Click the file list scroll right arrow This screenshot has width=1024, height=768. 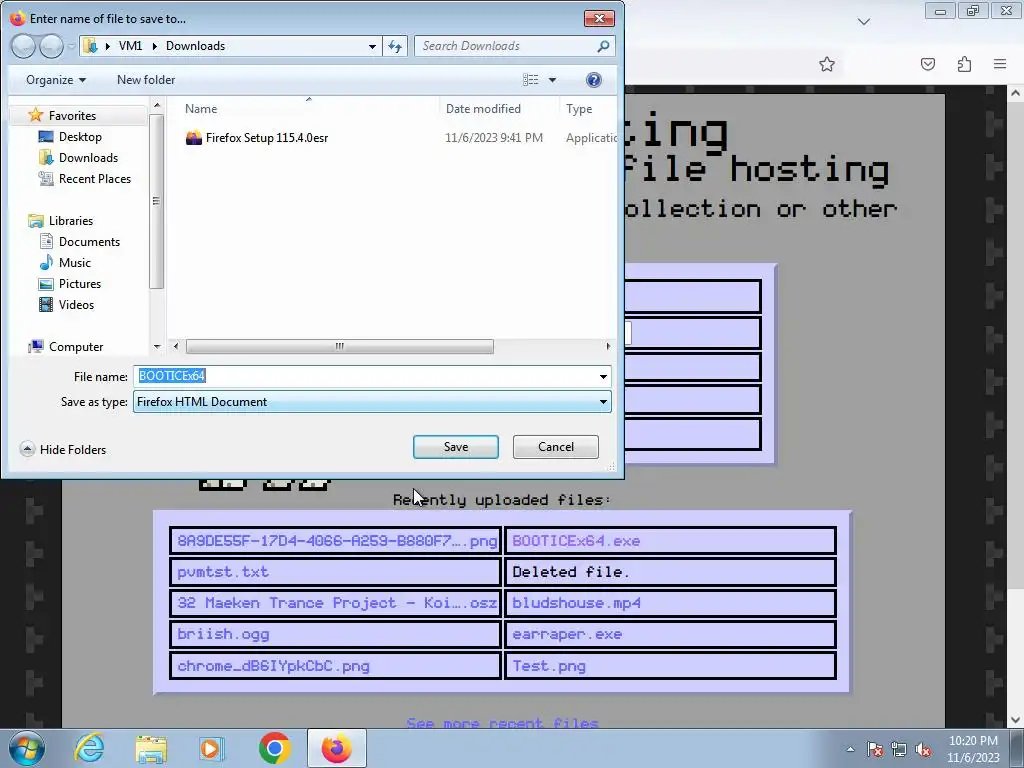pos(608,346)
